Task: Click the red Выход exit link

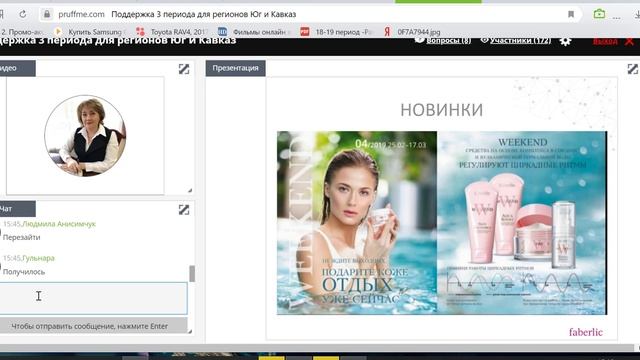Action: [x=605, y=41]
